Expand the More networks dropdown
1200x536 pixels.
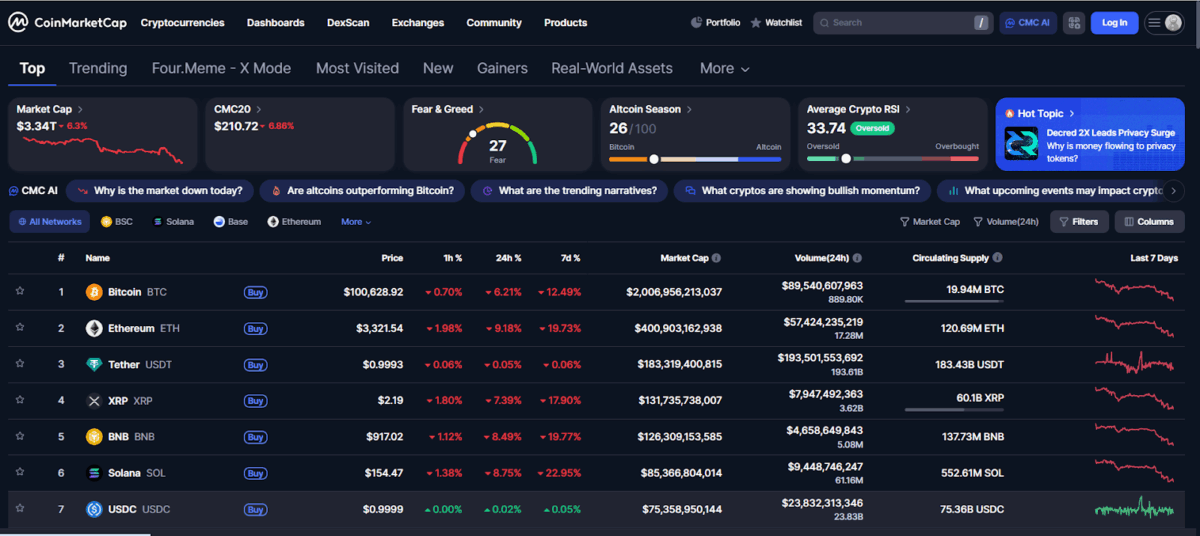356,222
